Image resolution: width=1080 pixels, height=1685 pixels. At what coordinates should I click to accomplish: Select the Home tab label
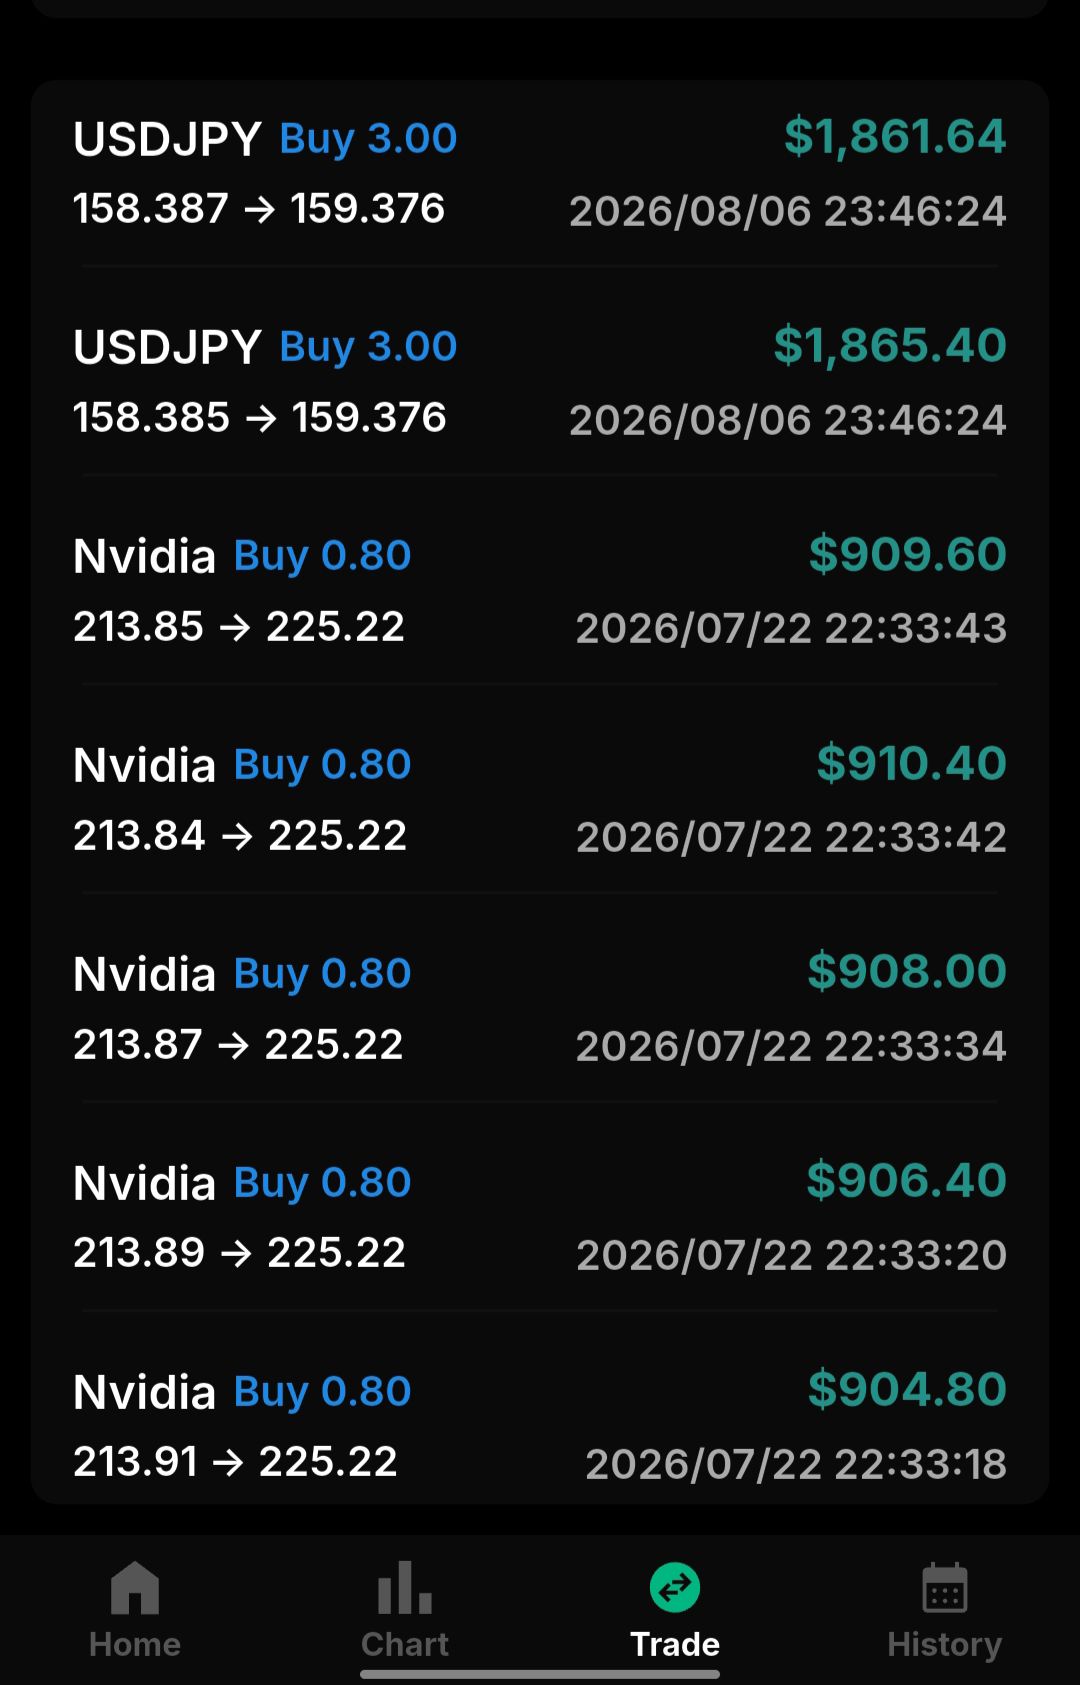(x=135, y=1644)
